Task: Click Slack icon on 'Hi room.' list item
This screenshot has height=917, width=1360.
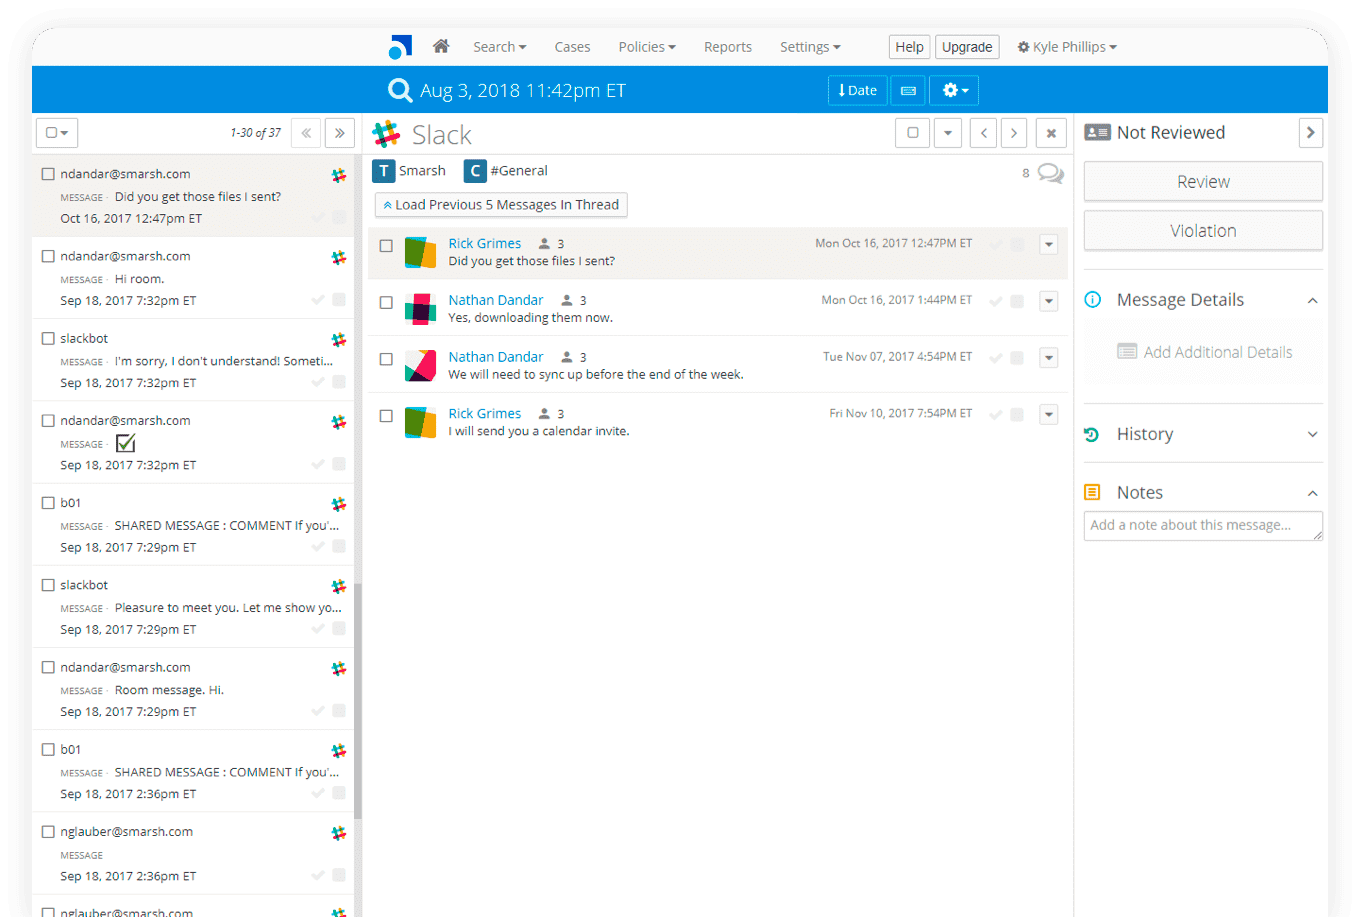Action: tap(339, 257)
